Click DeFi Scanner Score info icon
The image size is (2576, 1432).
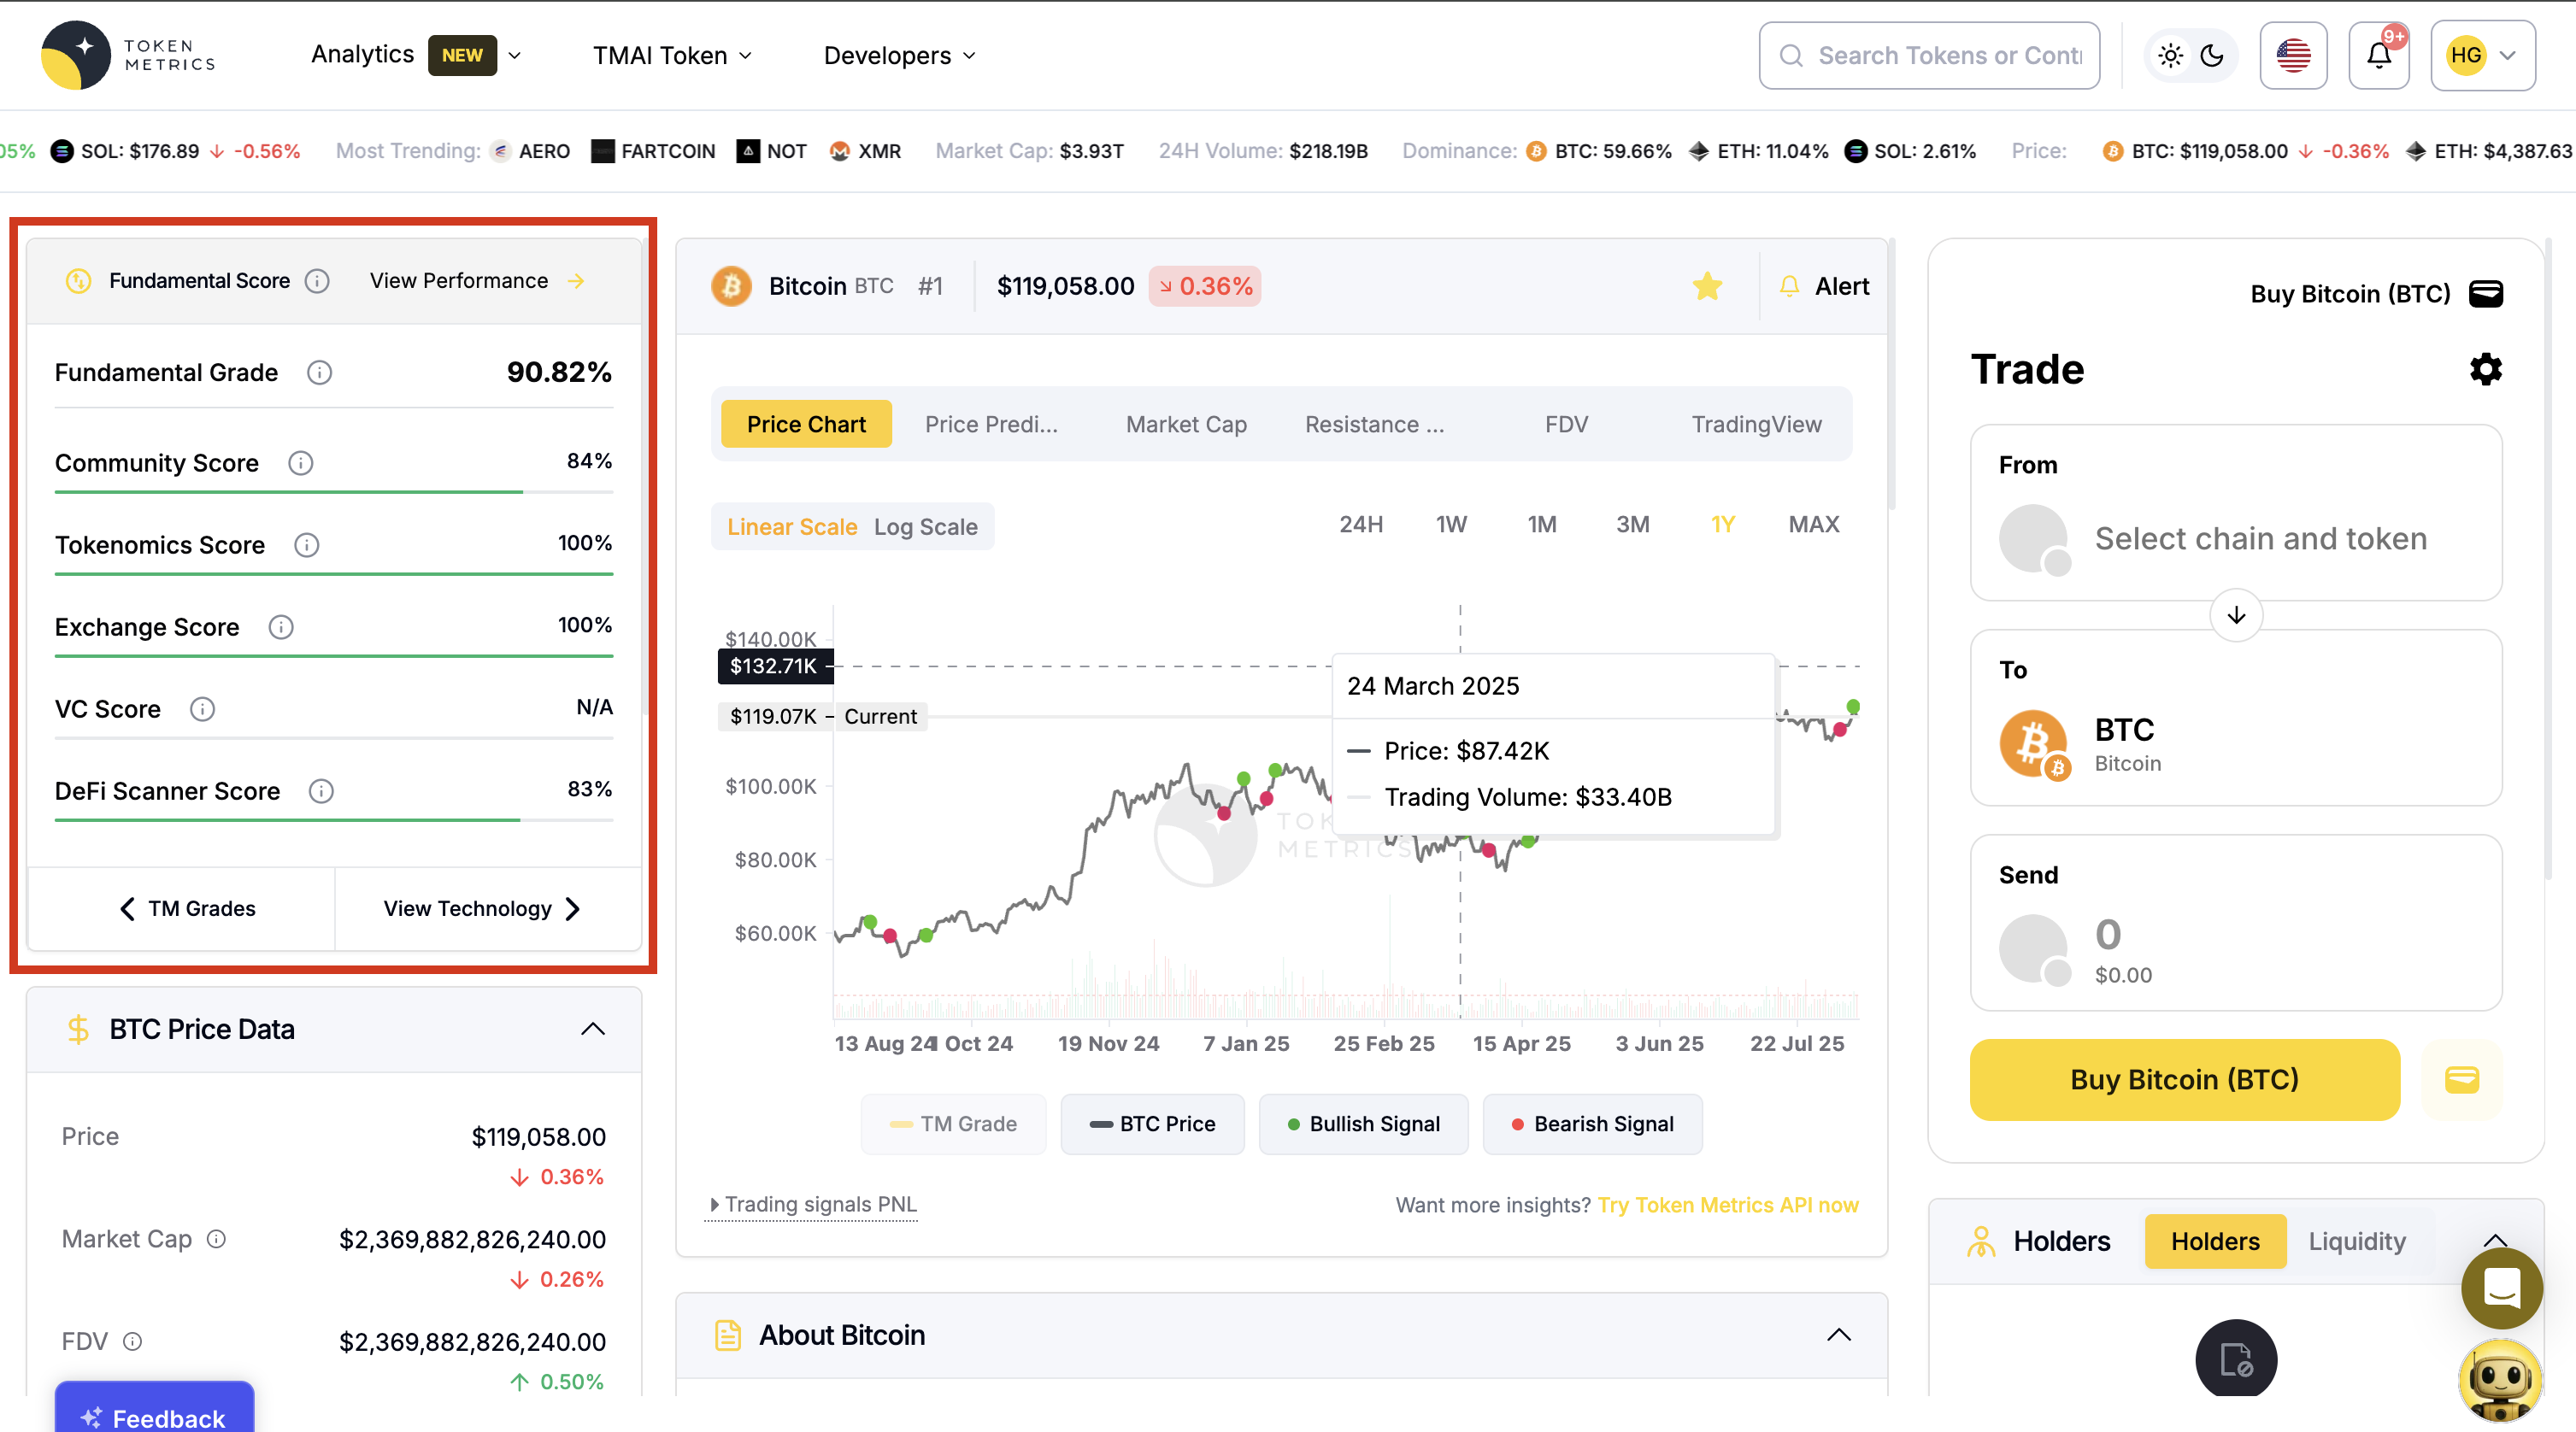pyautogui.click(x=321, y=791)
